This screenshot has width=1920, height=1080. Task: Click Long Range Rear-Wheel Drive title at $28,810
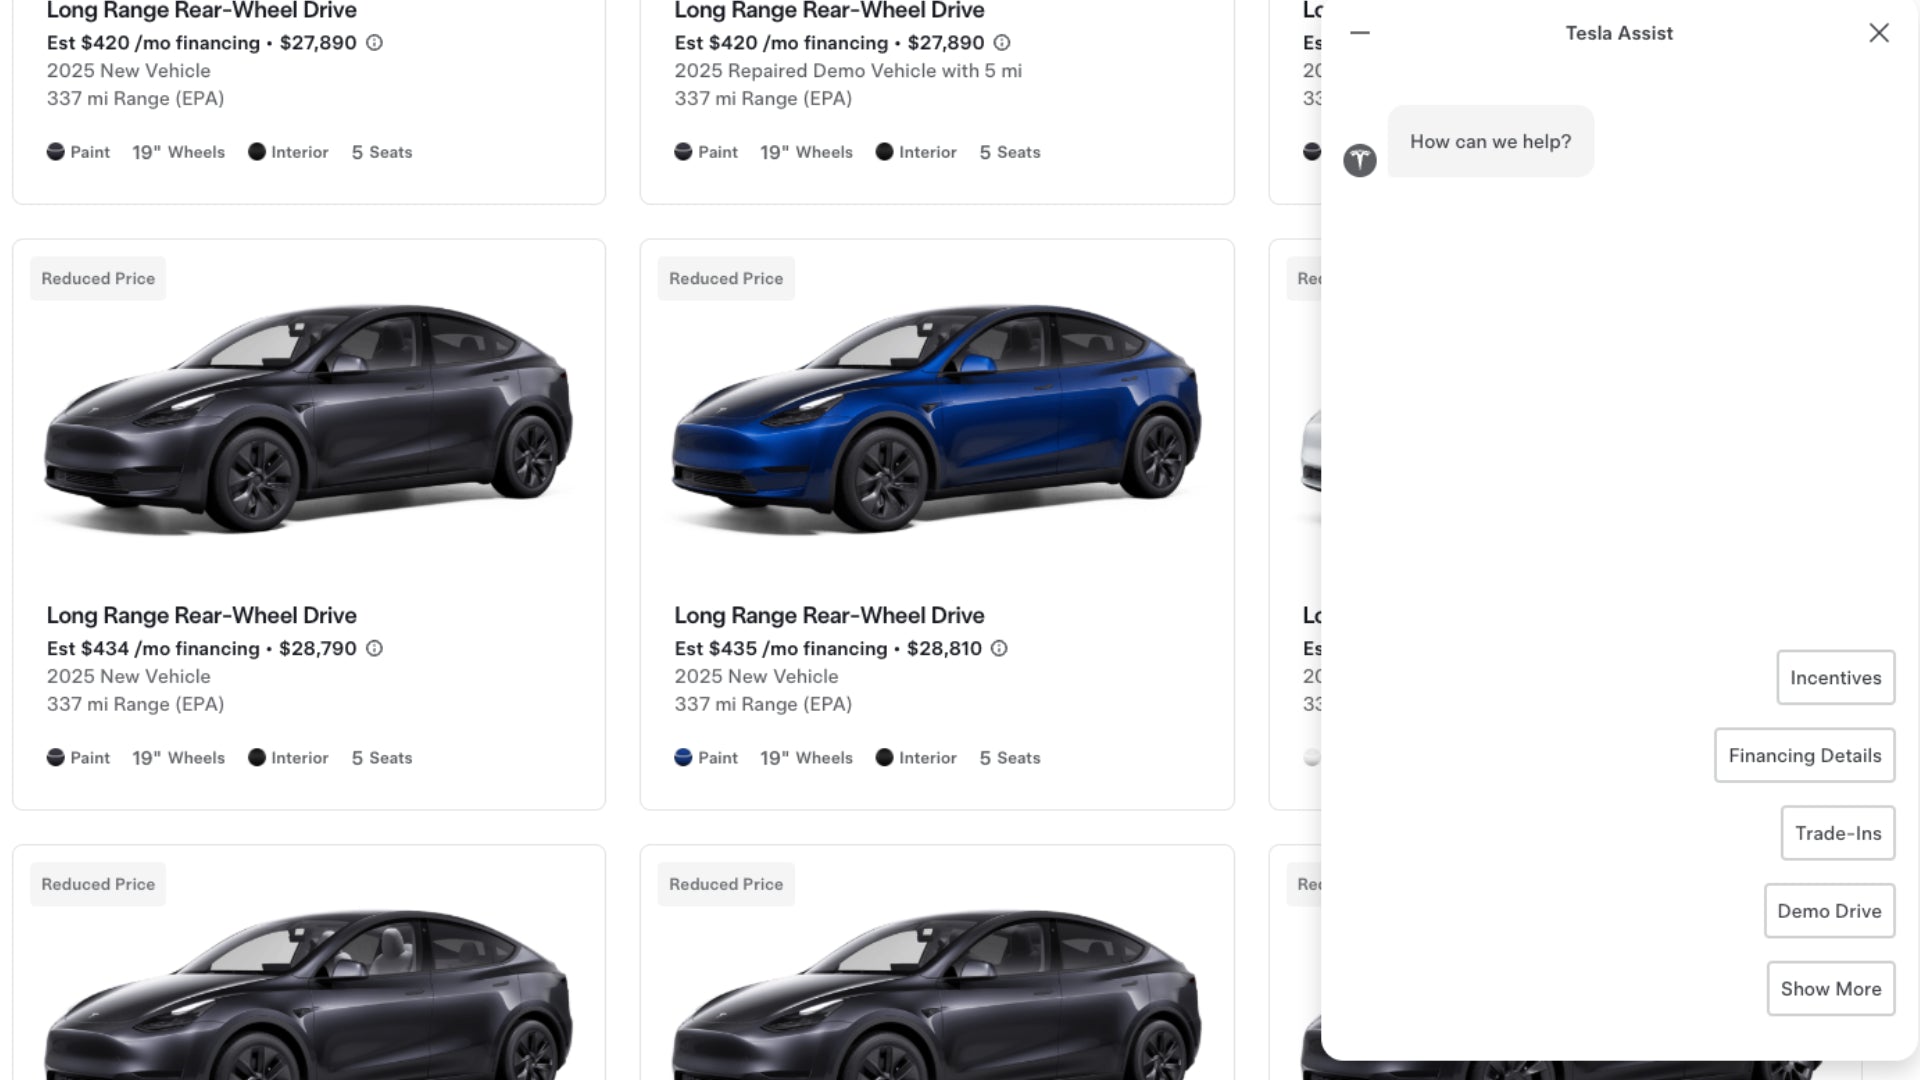[829, 616]
